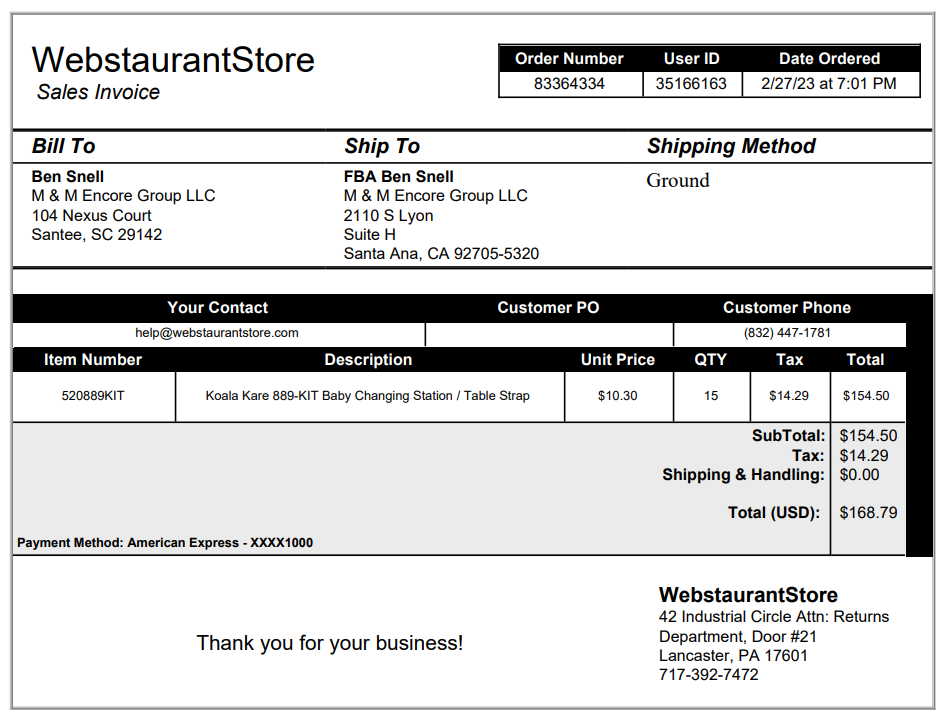Select Santa Ana, CA 92705-5320

[x=441, y=254]
